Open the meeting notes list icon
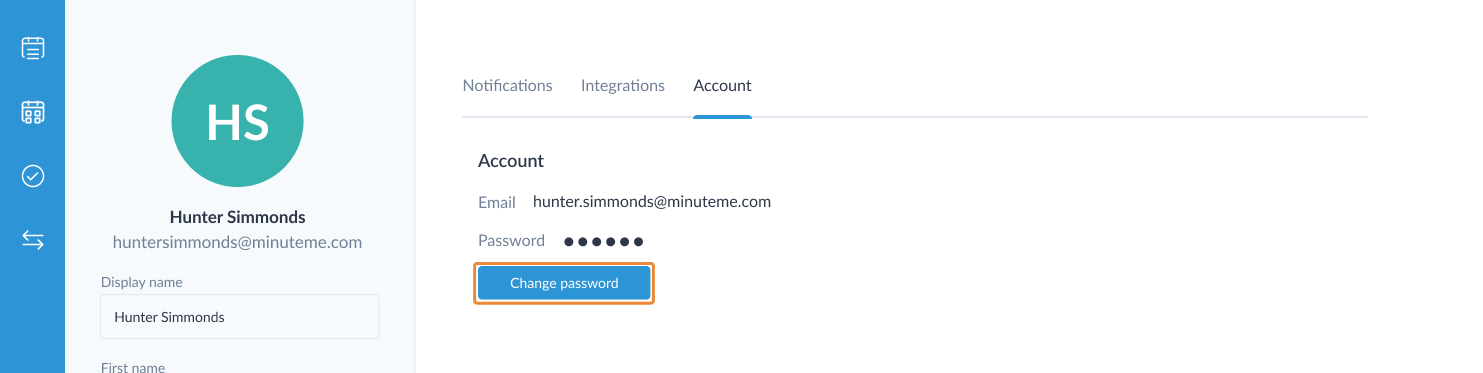Image resolution: width=1483 pixels, height=373 pixels. coord(33,48)
